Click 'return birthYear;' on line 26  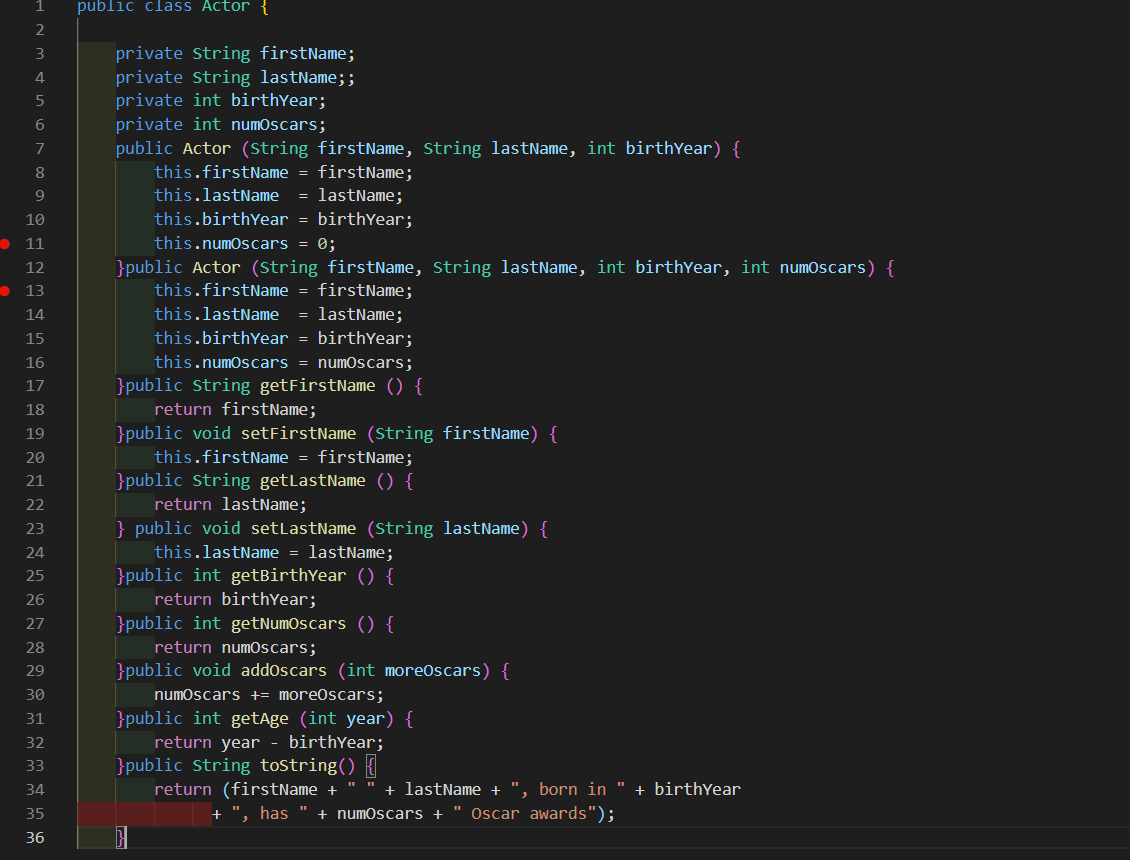click(x=235, y=600)
